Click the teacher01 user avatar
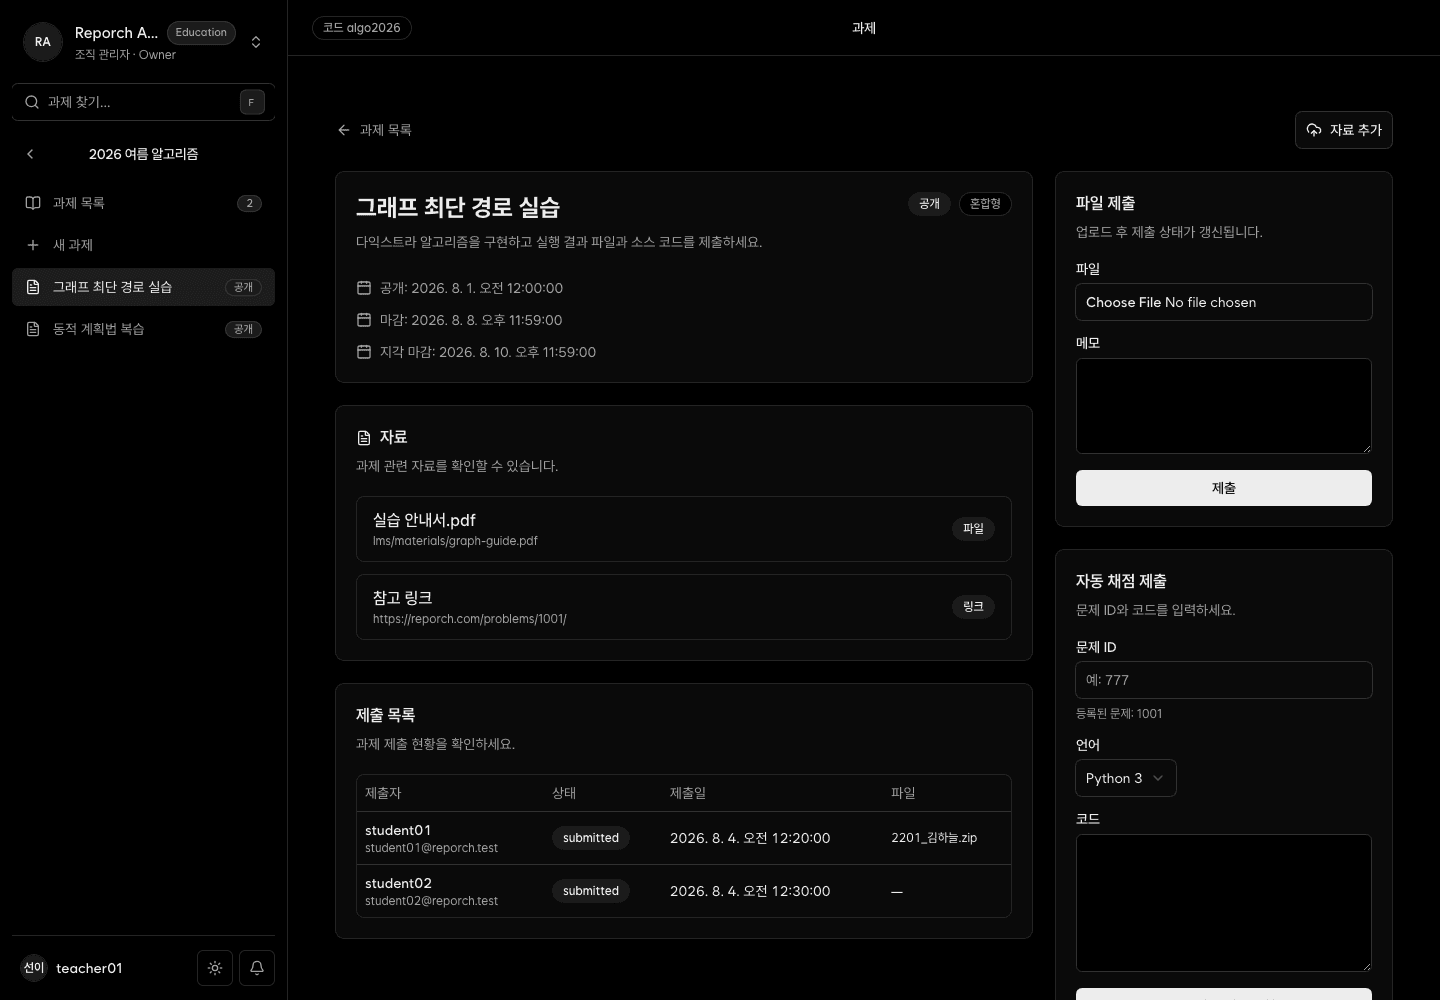Viewport: 1440px width, 1000px height. 34,968
